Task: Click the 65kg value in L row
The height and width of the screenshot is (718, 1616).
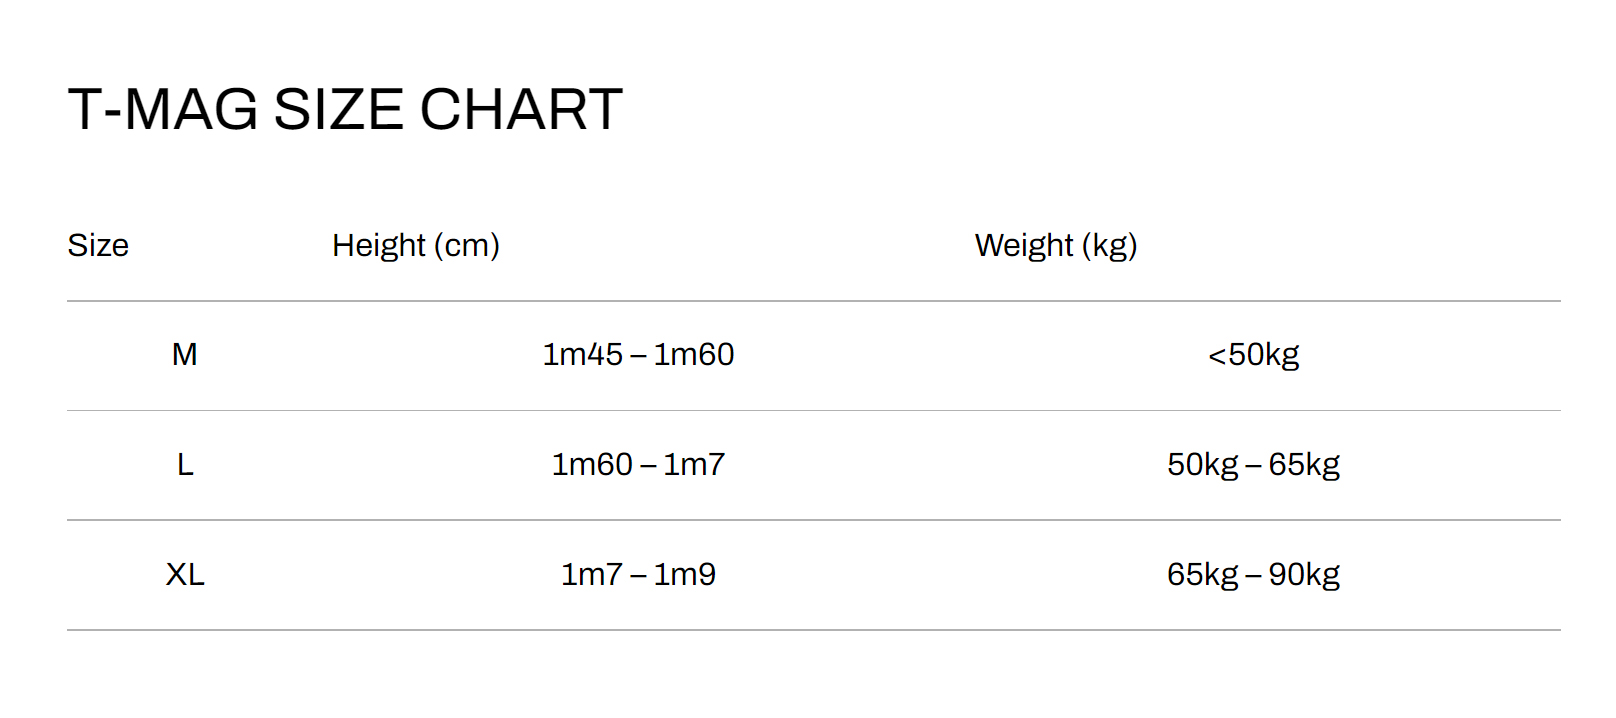Action: tap(1304, 465)
